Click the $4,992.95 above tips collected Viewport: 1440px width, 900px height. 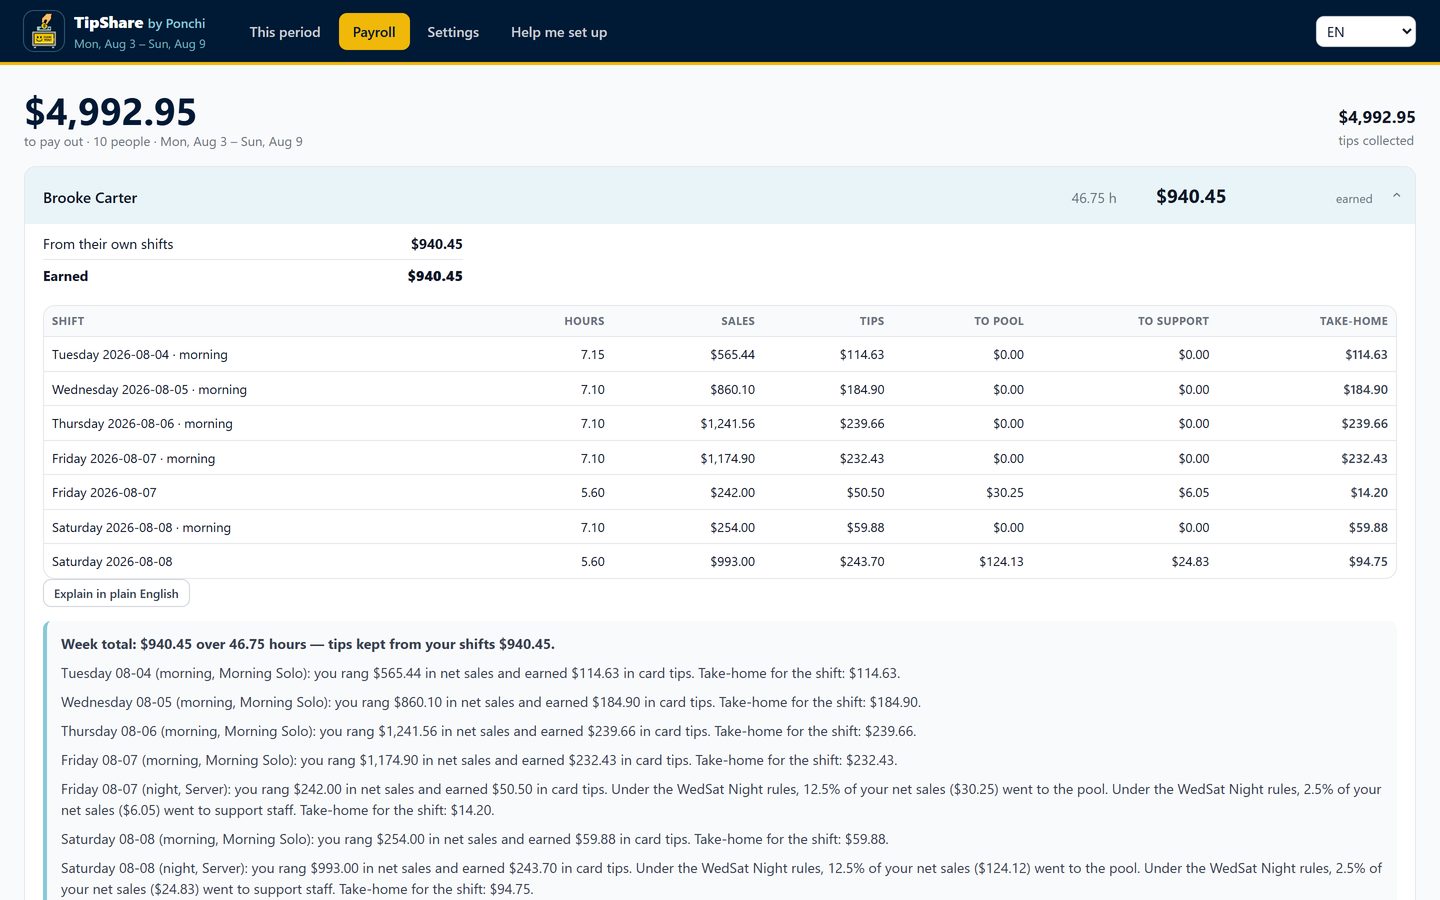pos(1377,117)
